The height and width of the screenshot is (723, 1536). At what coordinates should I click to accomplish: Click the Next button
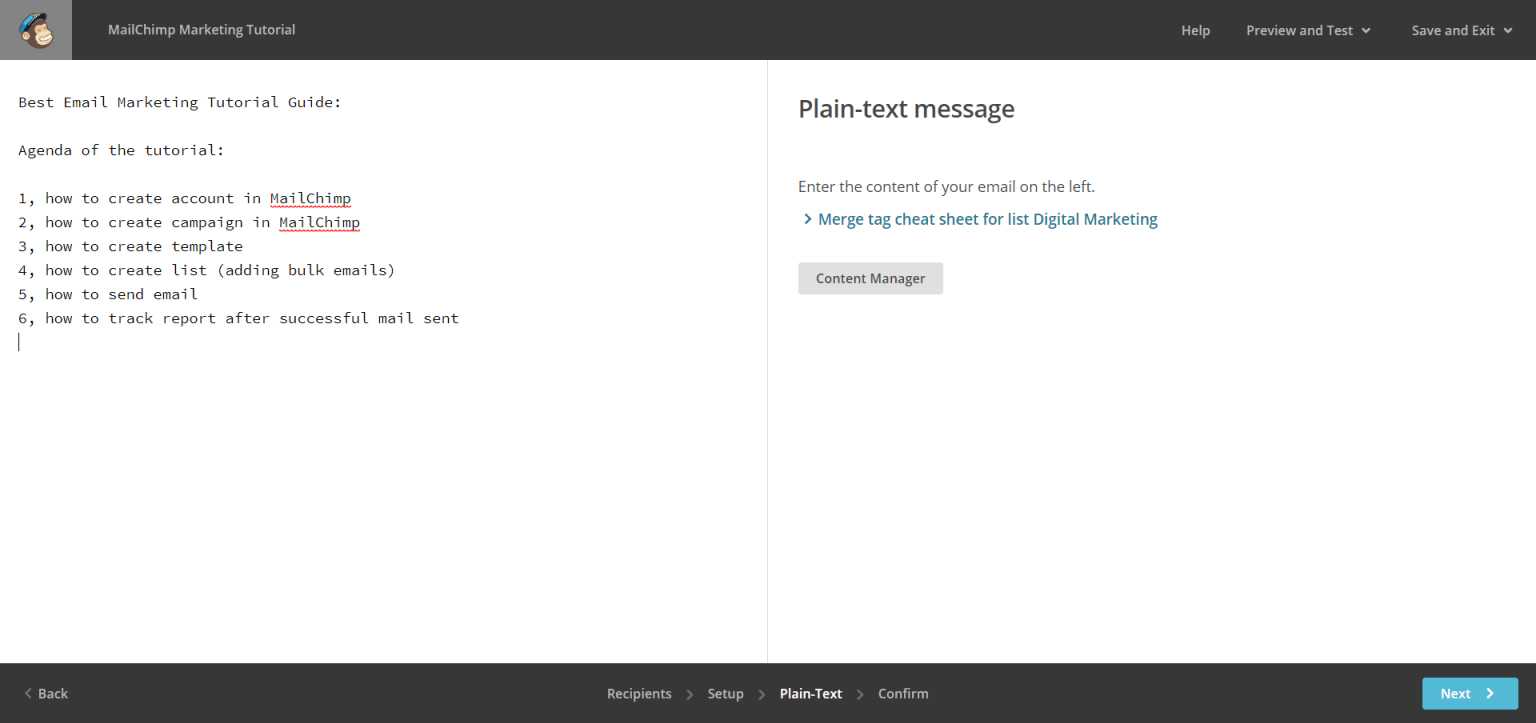coord(1469,693)
